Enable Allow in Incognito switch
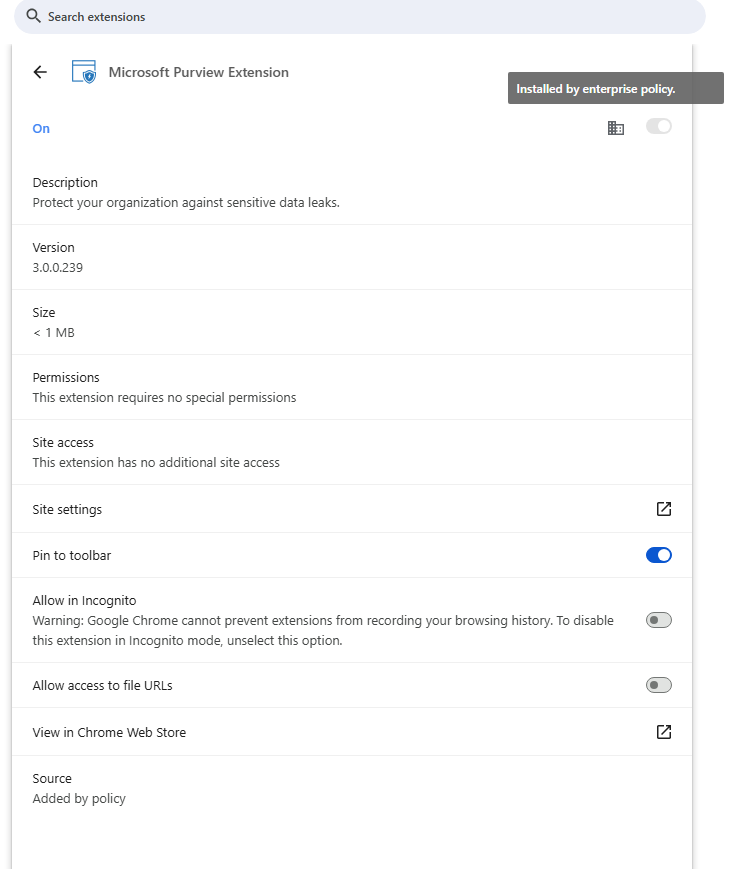This screenshot has width=730, height=869. point(658,620)
